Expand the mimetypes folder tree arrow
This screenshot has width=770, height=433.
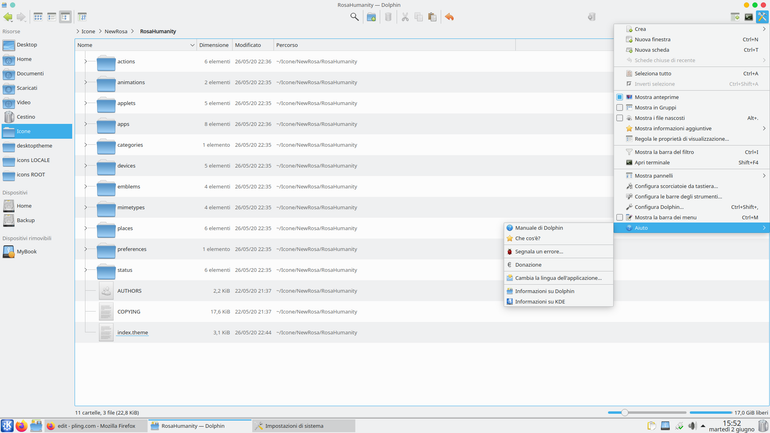tap(85, 207)
